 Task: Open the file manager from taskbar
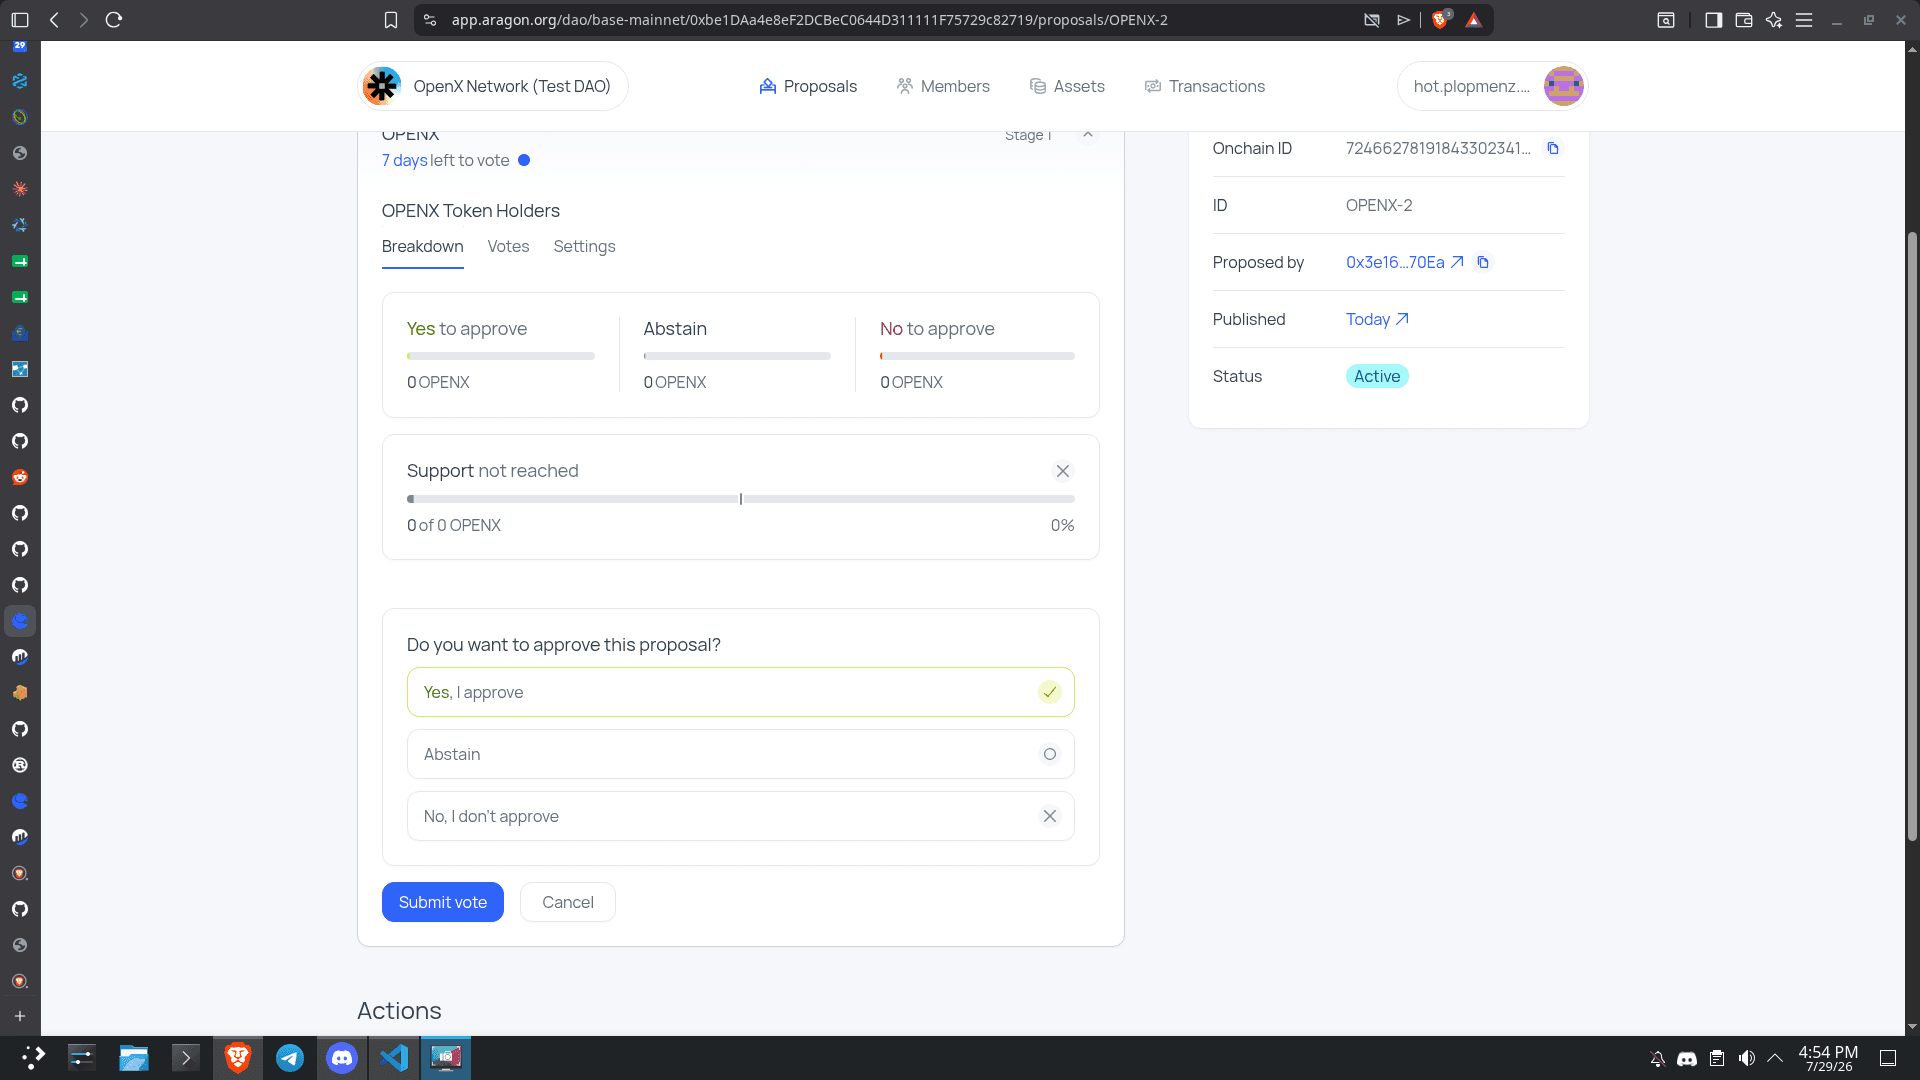click(134, 1058)
